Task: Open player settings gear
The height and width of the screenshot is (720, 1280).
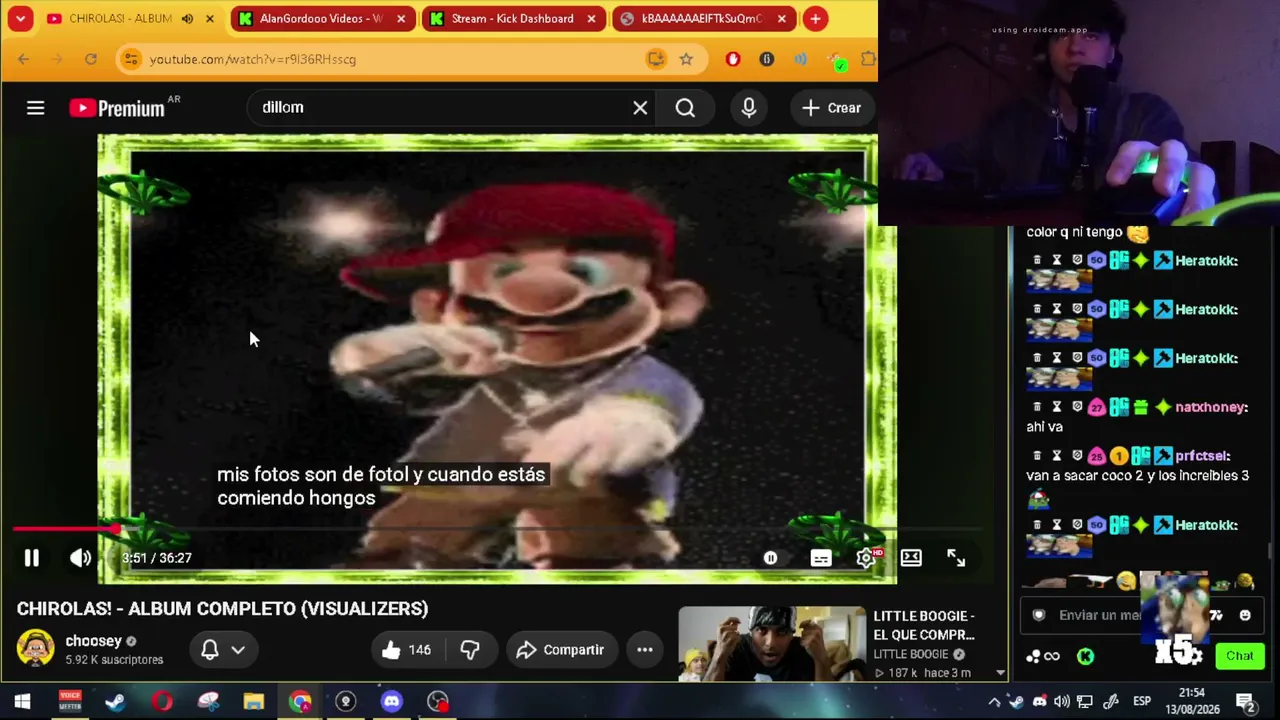Action: point(867,558)
